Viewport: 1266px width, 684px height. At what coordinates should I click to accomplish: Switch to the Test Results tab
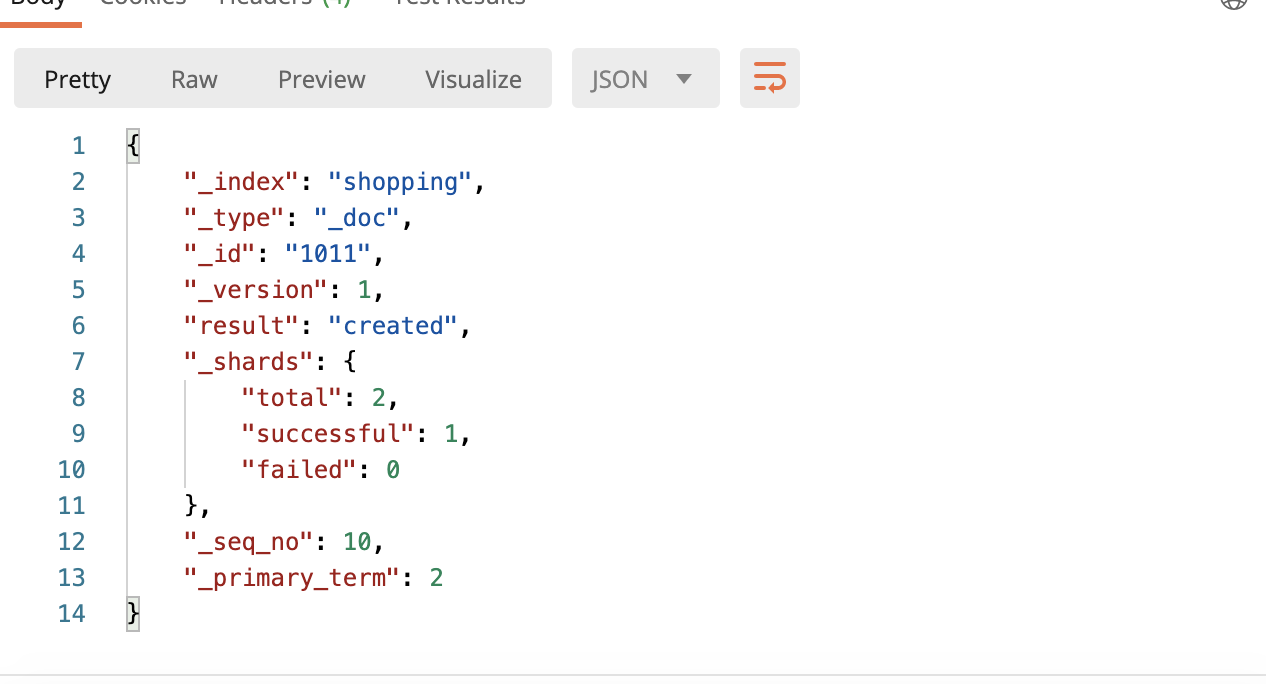(460, 3)
